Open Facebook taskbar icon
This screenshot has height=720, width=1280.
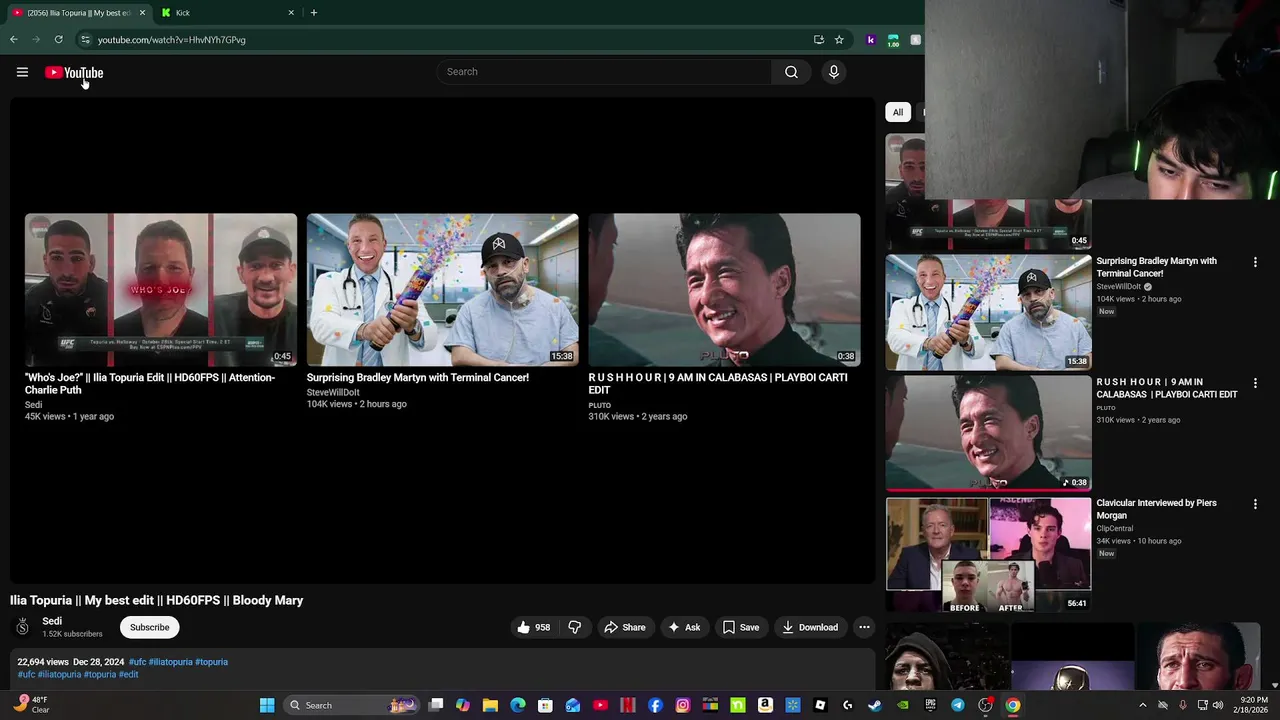tap(655, 705)
